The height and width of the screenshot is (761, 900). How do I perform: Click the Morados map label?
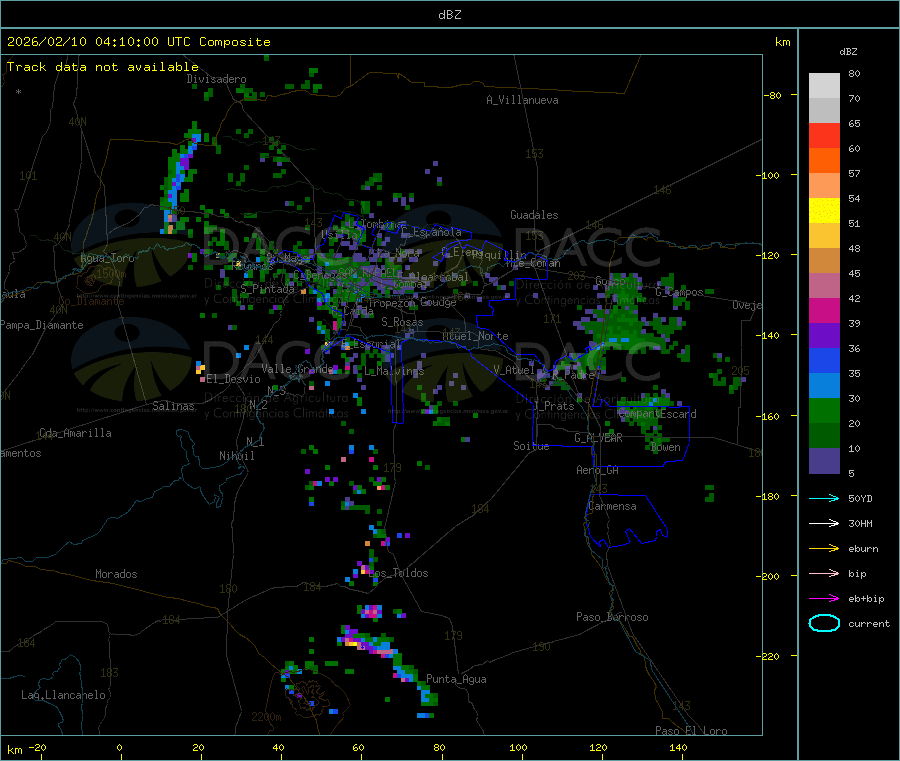pyautogui.click(x=116, y=574)
